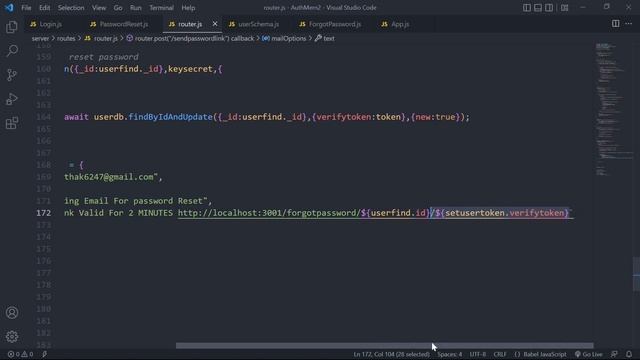Close the router.js tab

click(x=215, y=24)
